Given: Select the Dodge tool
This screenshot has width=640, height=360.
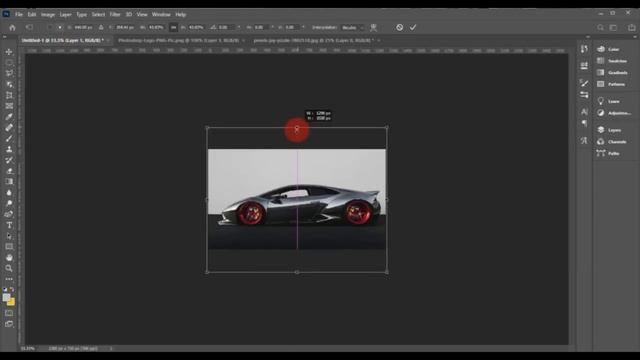Looking at the screenshot, I should click(9, 203).
